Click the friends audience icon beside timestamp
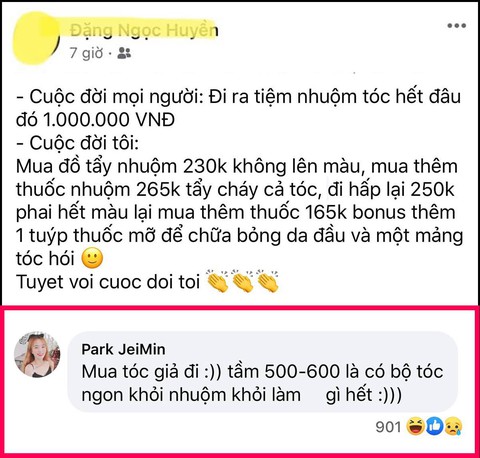Viewport: 480px width, 458px height. (124, 53)
